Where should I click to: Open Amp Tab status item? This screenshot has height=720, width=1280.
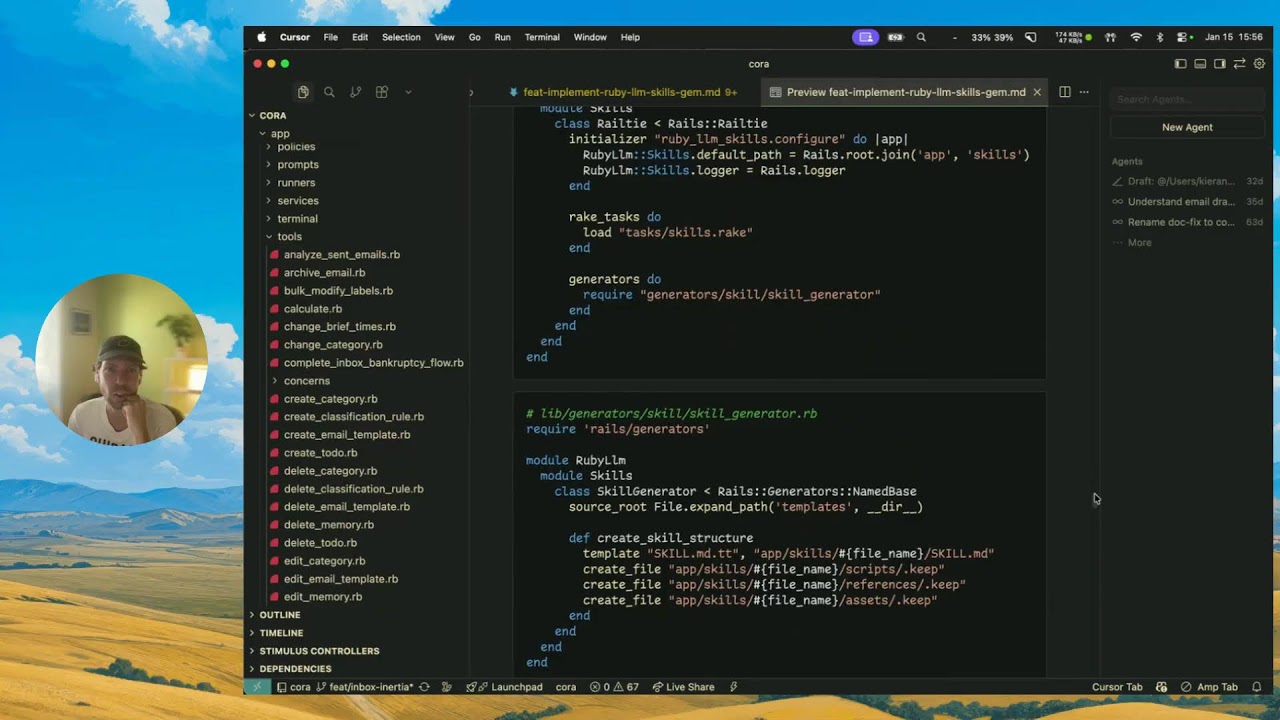click(1209, 687)
